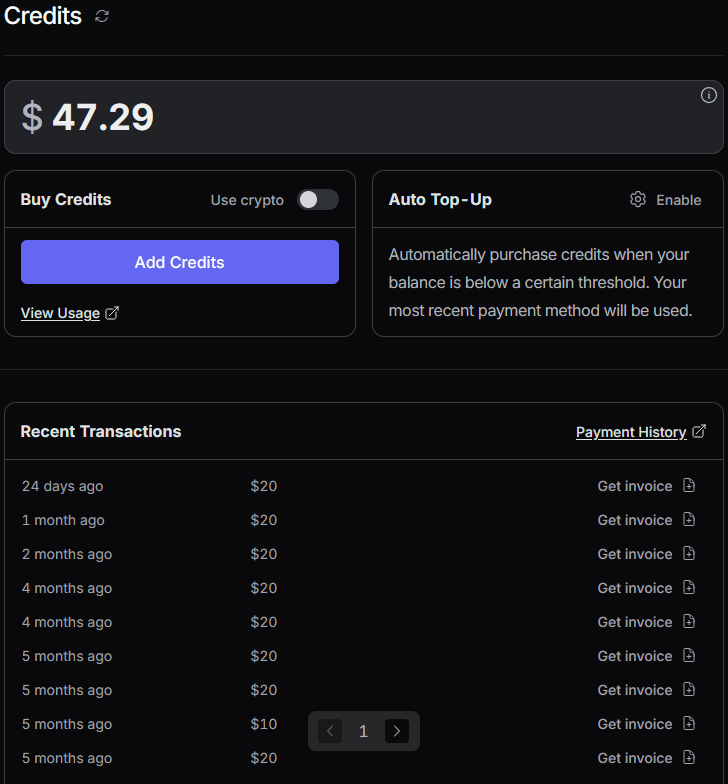Click invoice file icon for 24 days ago

pyautogui.click(x=689, y=486)
